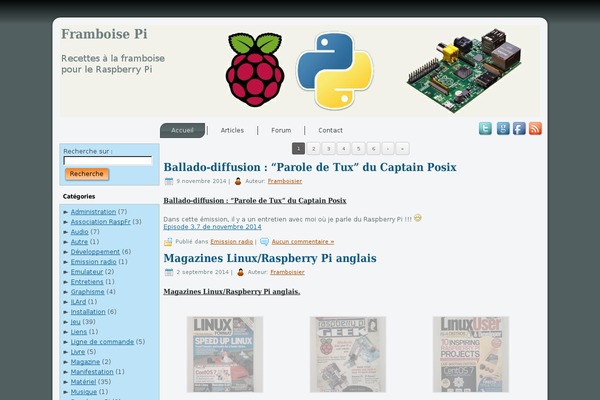Open Magazines Linux/Raspberry Pi anglais post title
The height and width of the screenshot is (400, 600).
270,258
